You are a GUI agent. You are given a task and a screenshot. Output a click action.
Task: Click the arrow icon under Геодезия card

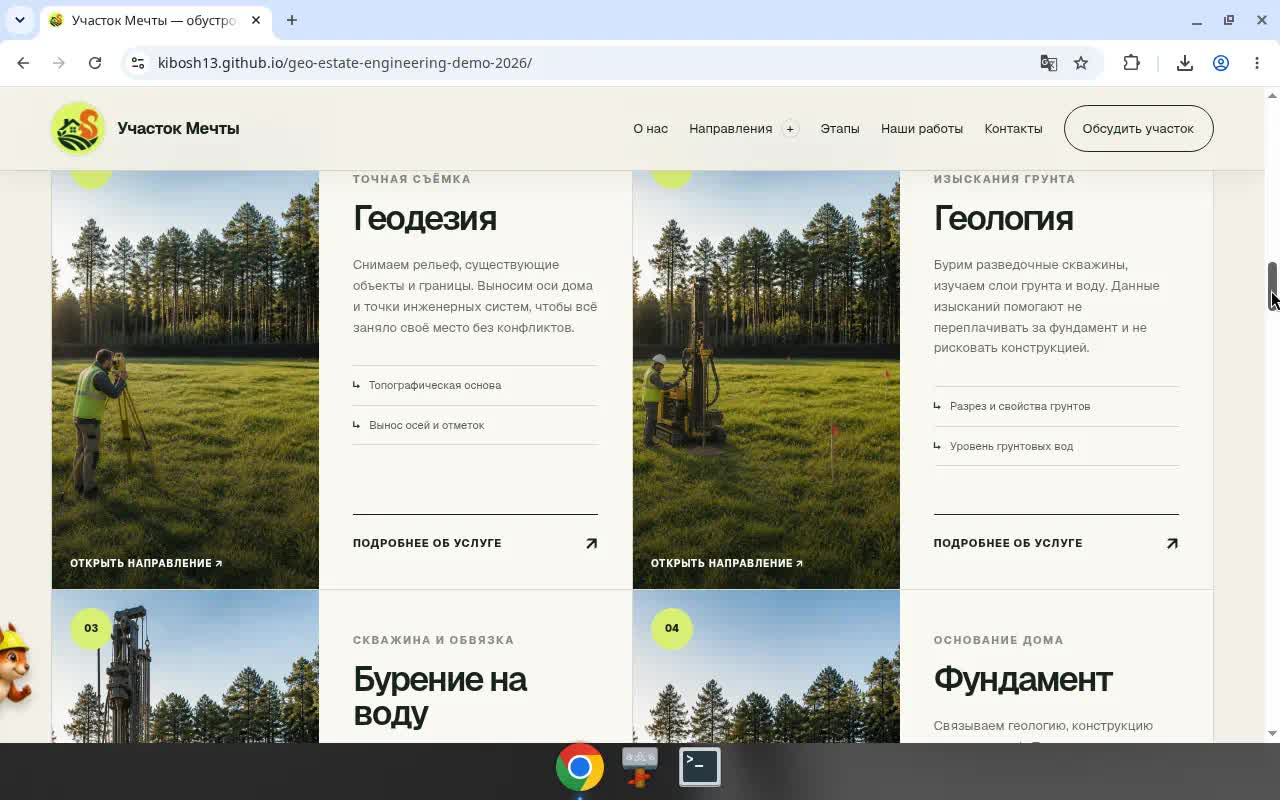[591, 543]
